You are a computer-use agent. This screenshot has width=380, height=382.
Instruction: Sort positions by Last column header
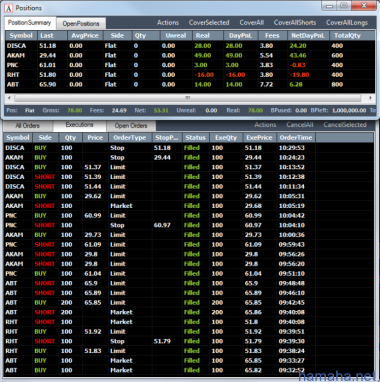point(52,36)
